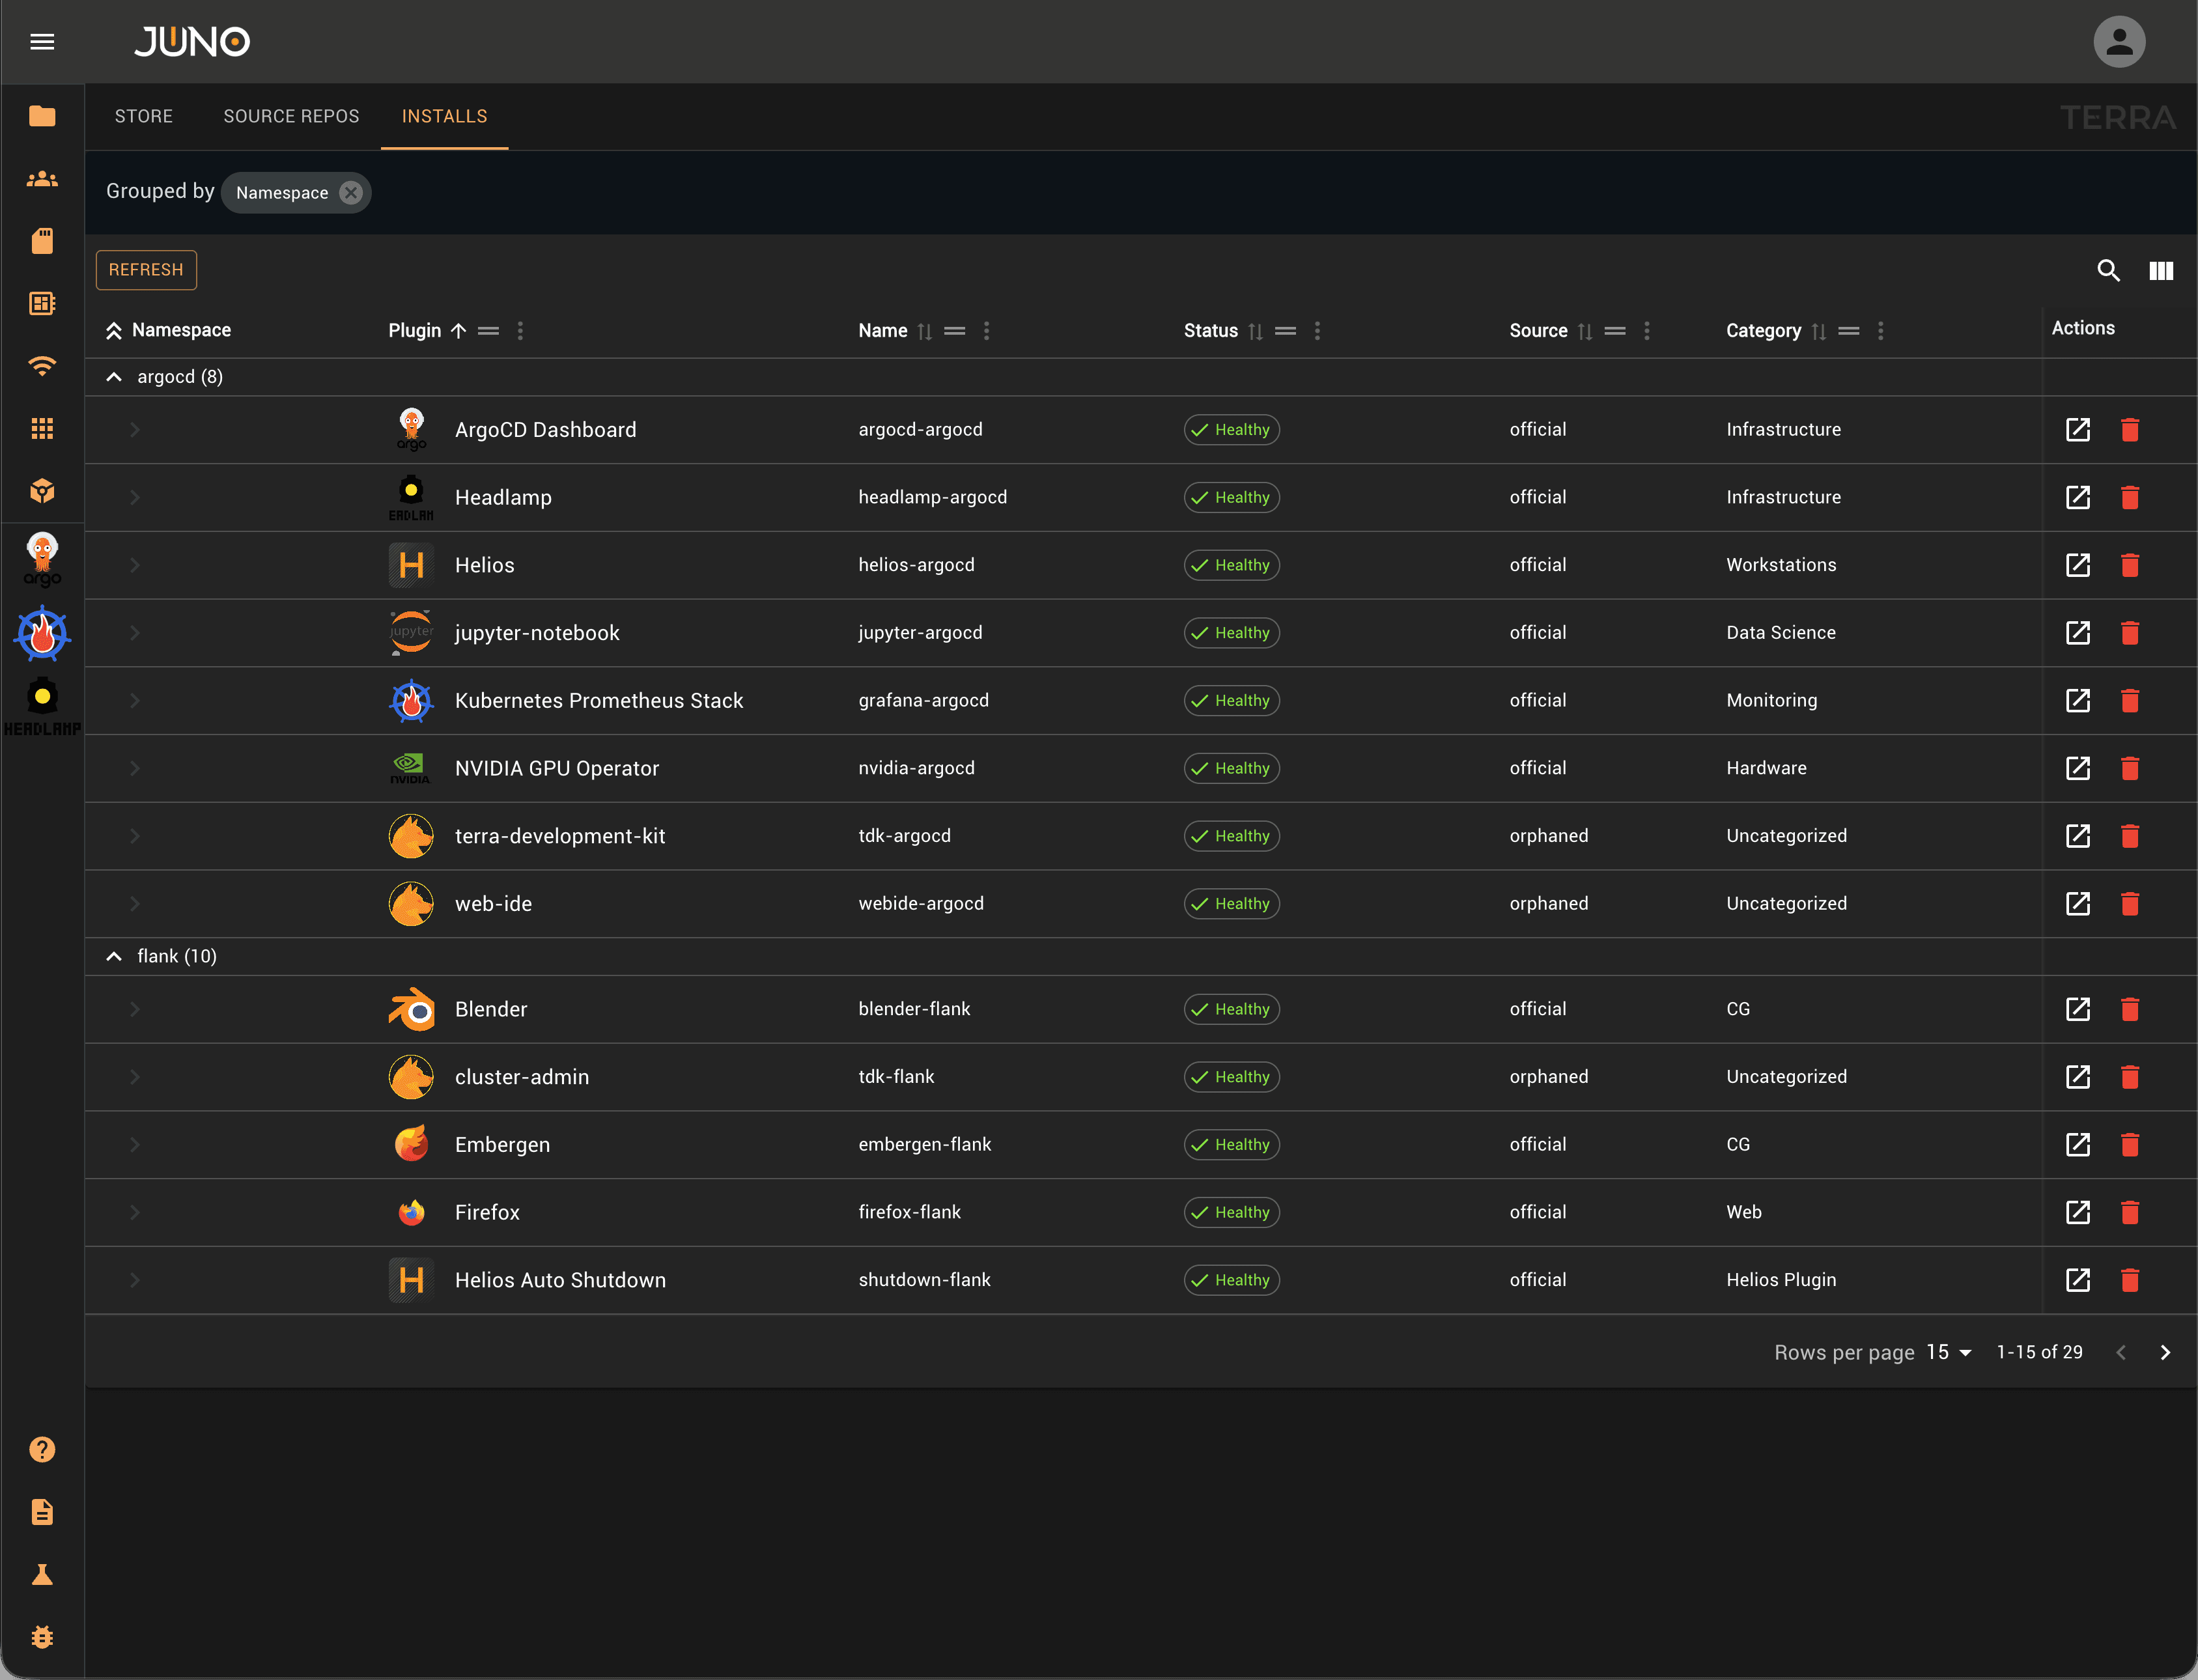
Task: Collapse the flank namespace group
Action: point(114,956)
